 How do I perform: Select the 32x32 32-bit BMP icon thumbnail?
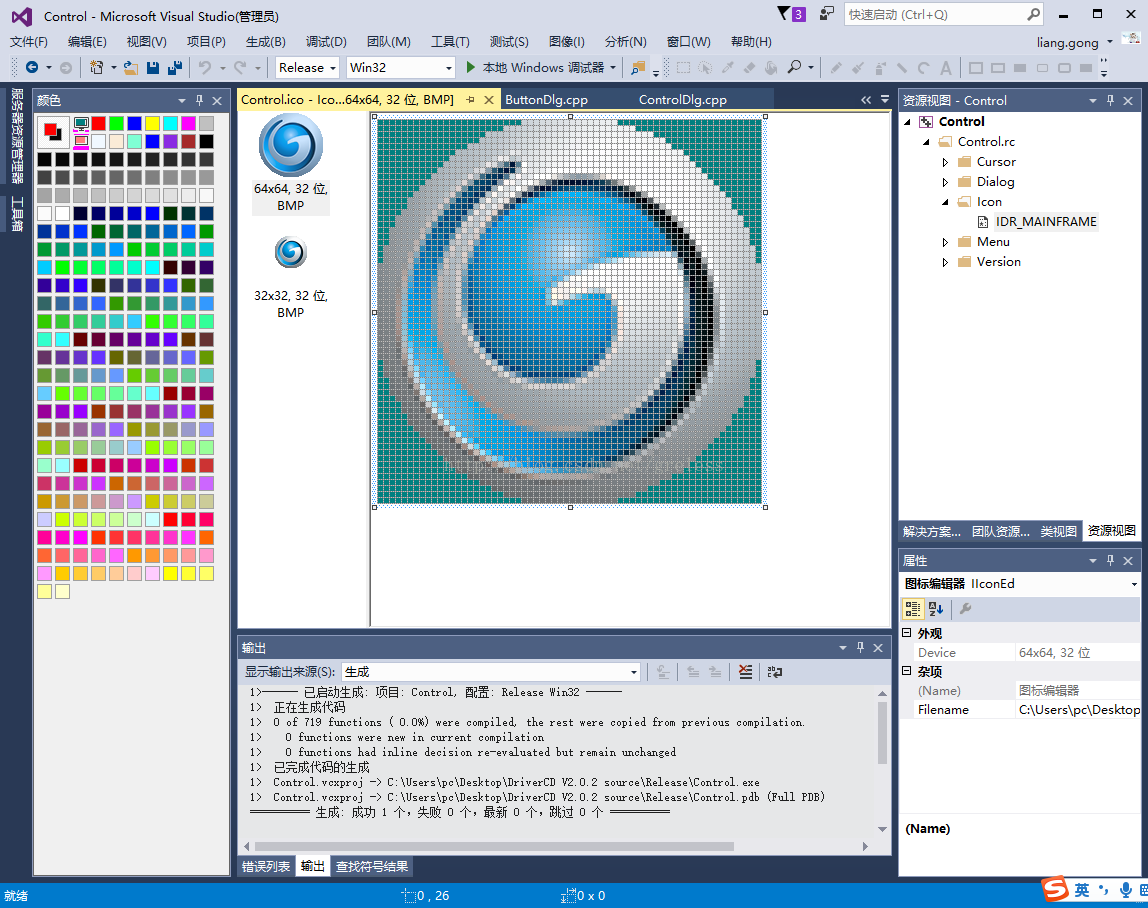tap(291, 278)
